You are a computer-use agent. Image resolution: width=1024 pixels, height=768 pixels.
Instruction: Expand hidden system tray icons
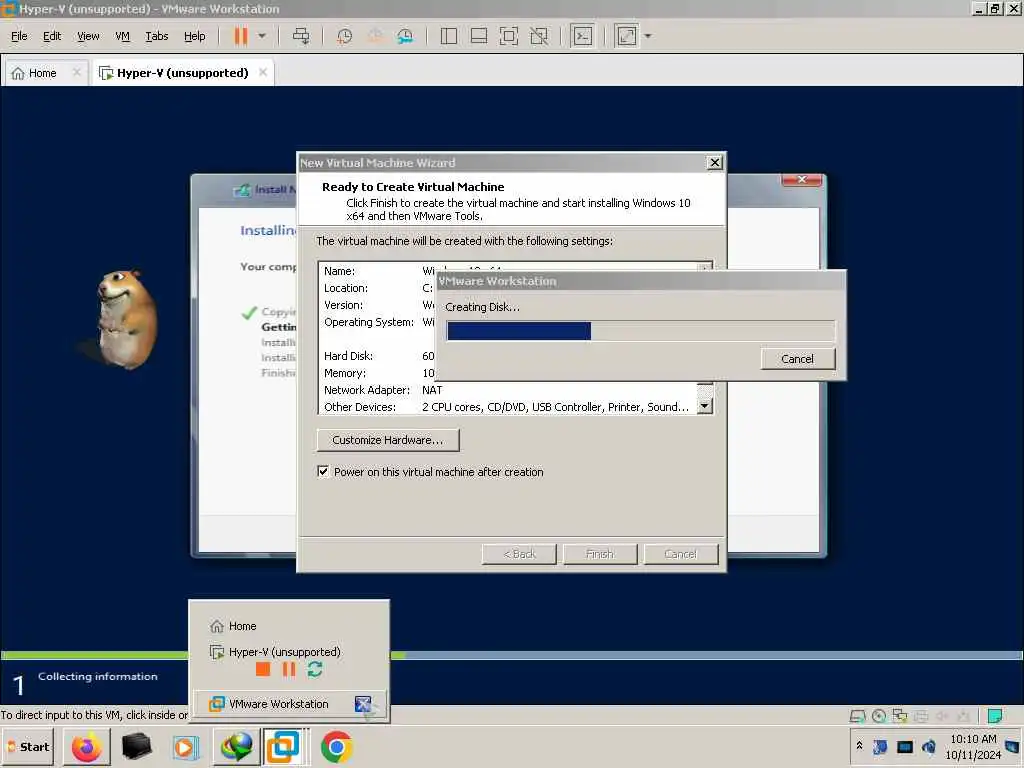(x=859, y=746)
